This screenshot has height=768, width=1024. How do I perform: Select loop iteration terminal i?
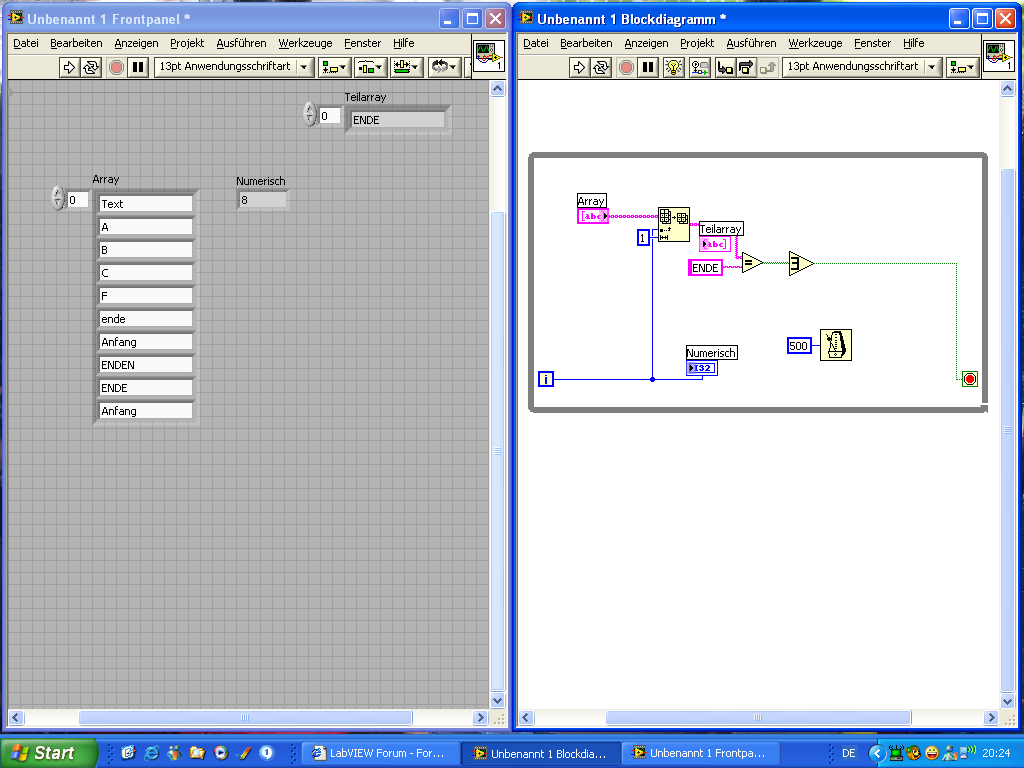tap(546, 379)
